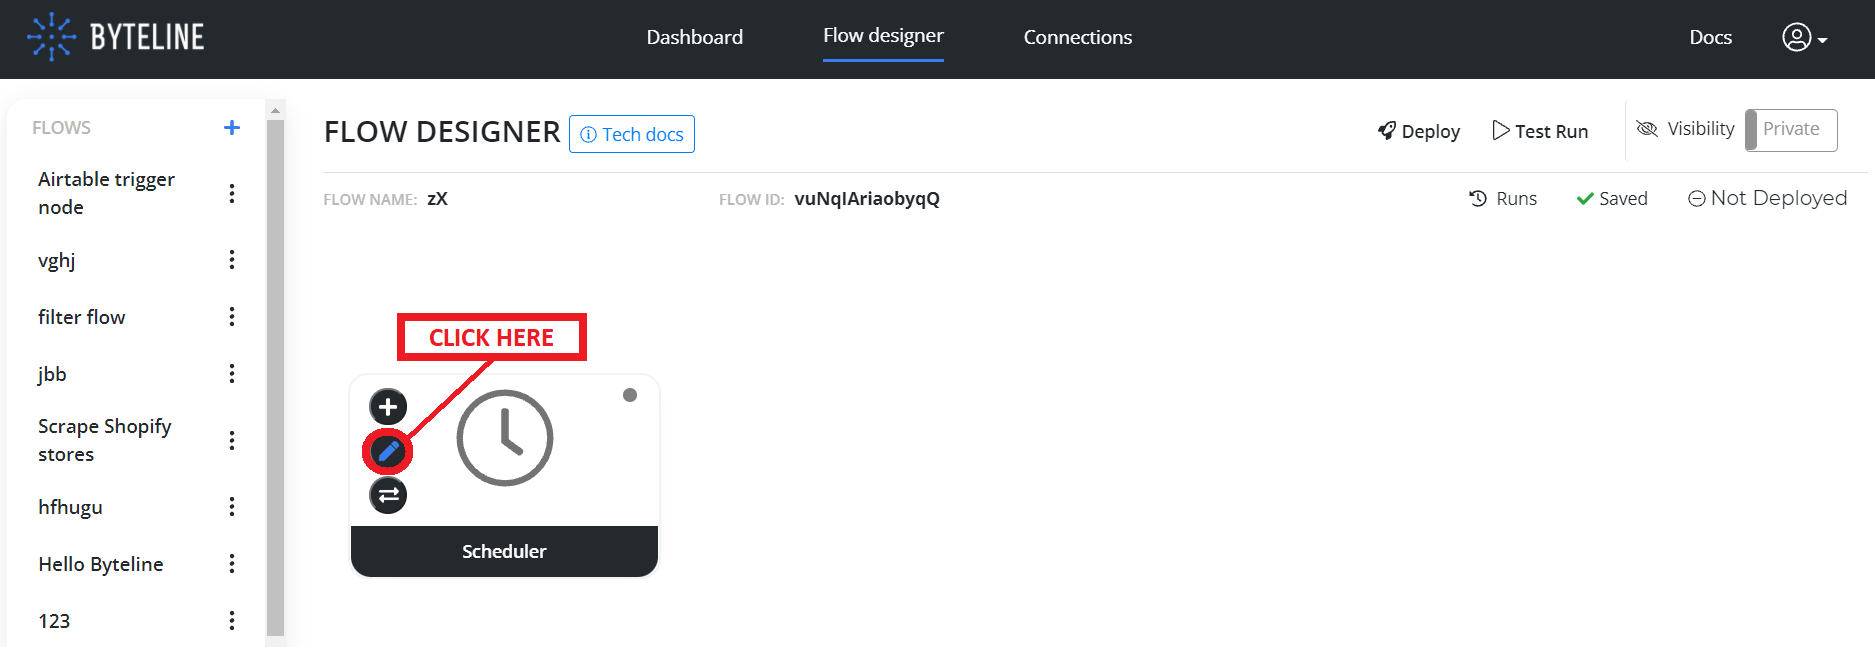Toggle the Private visibility switch

[x=1791, y=130]
